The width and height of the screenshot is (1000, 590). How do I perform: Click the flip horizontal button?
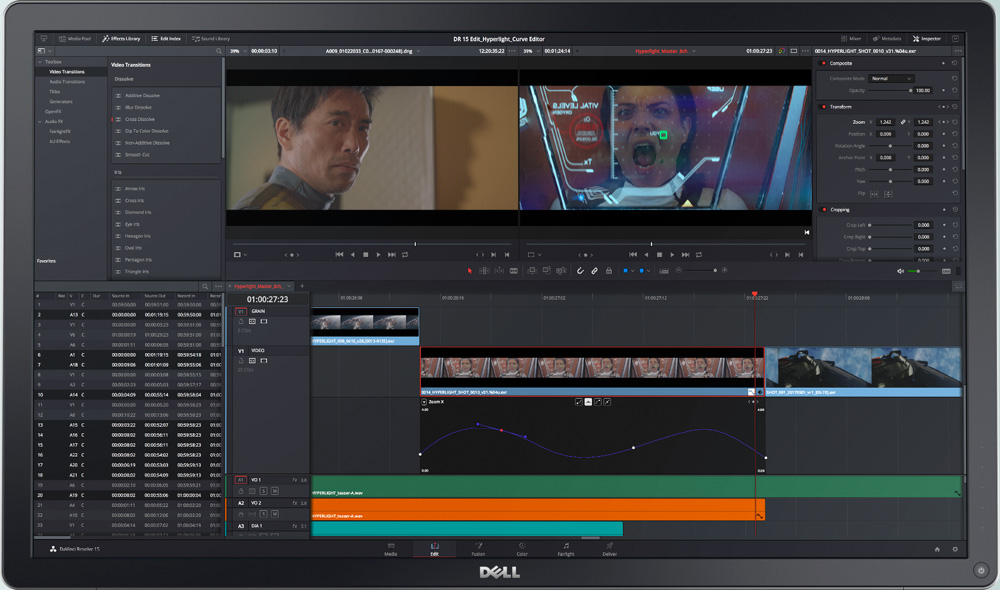point(874,194)
